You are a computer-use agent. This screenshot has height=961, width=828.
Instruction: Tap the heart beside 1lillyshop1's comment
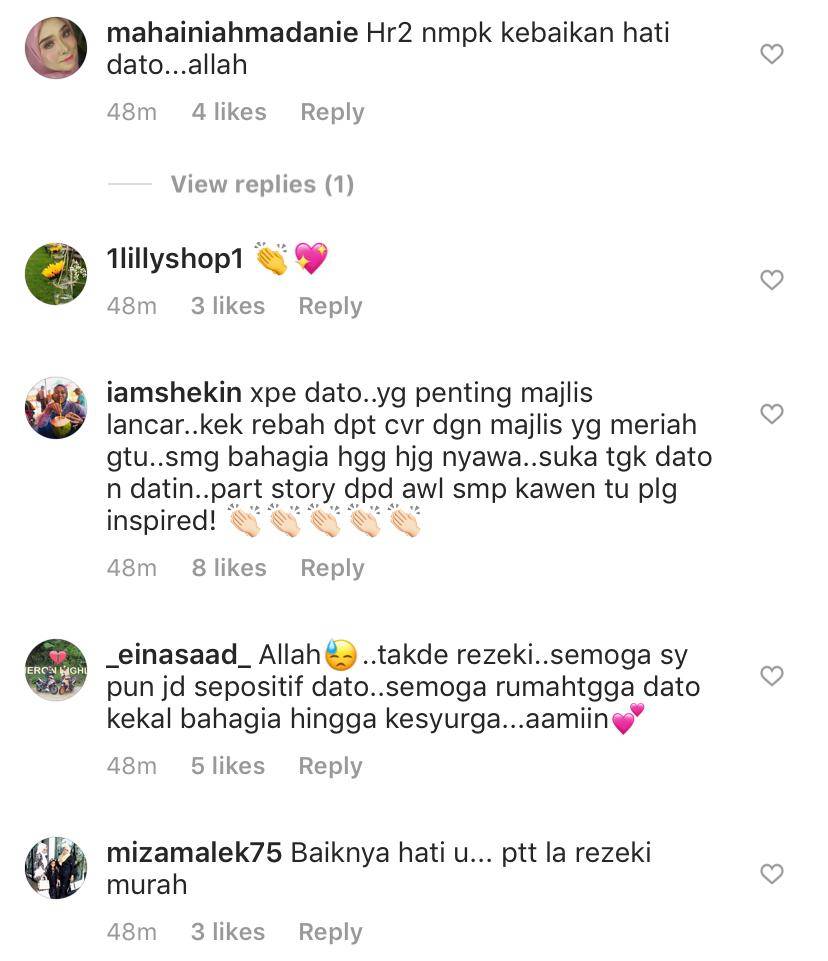(772, 279)
